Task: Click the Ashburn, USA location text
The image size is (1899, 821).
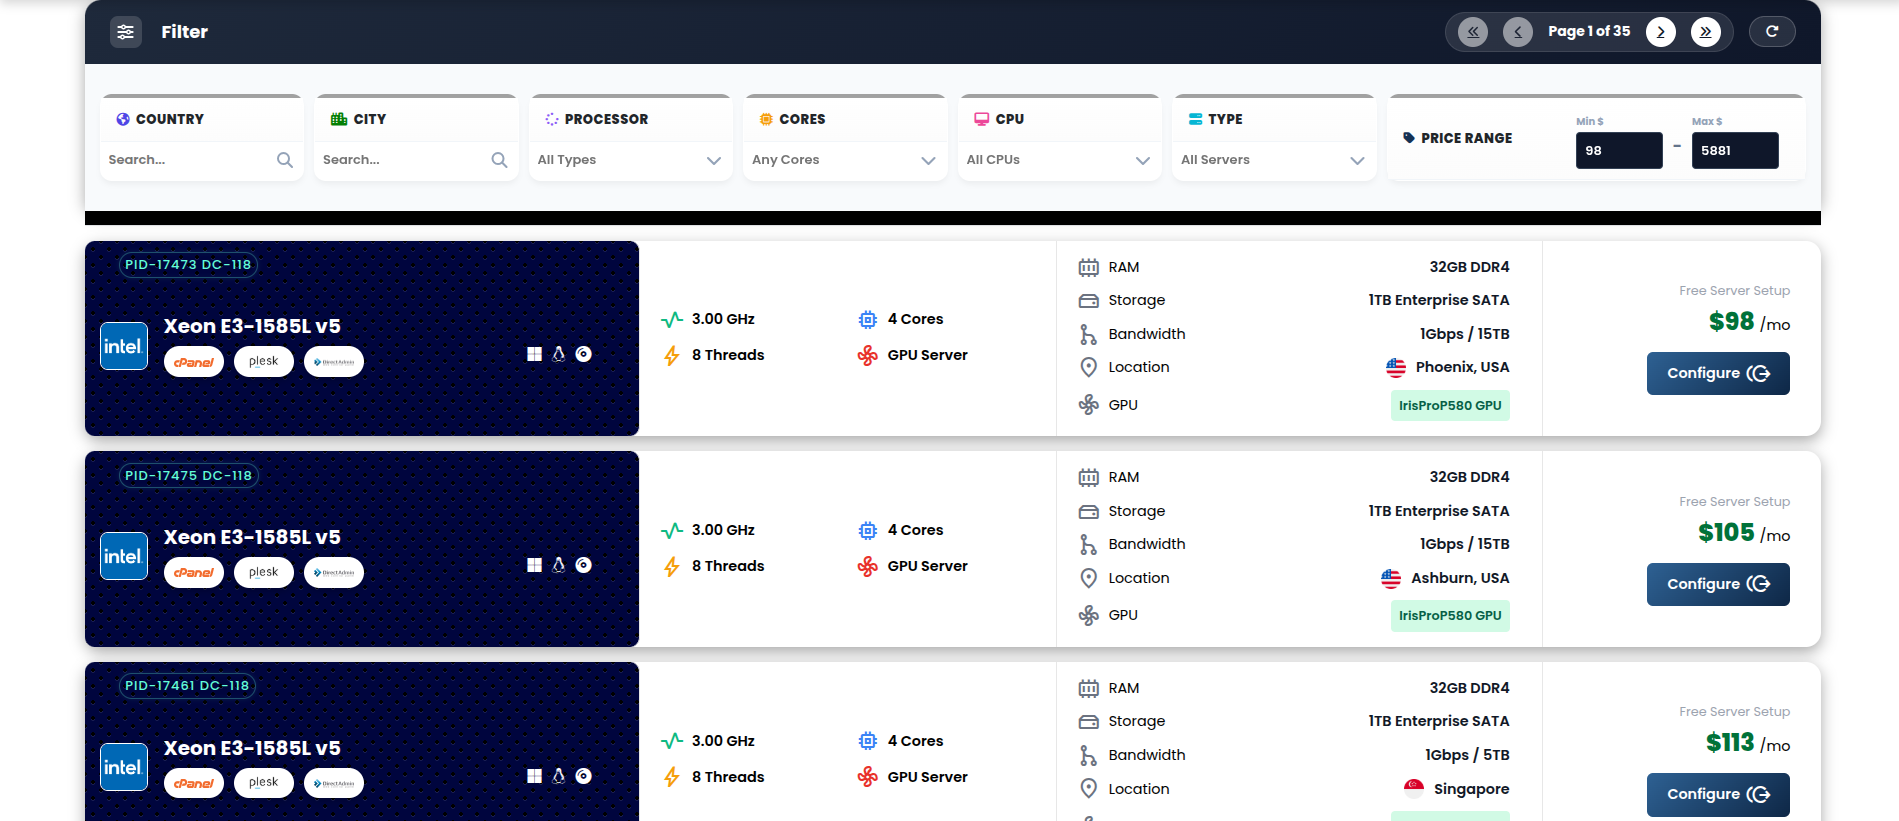Action: [x=1460, y=578]
